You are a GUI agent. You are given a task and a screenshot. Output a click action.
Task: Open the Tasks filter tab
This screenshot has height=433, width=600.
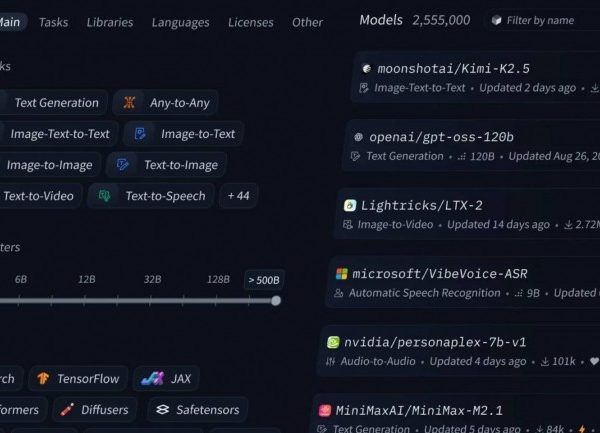54,22
